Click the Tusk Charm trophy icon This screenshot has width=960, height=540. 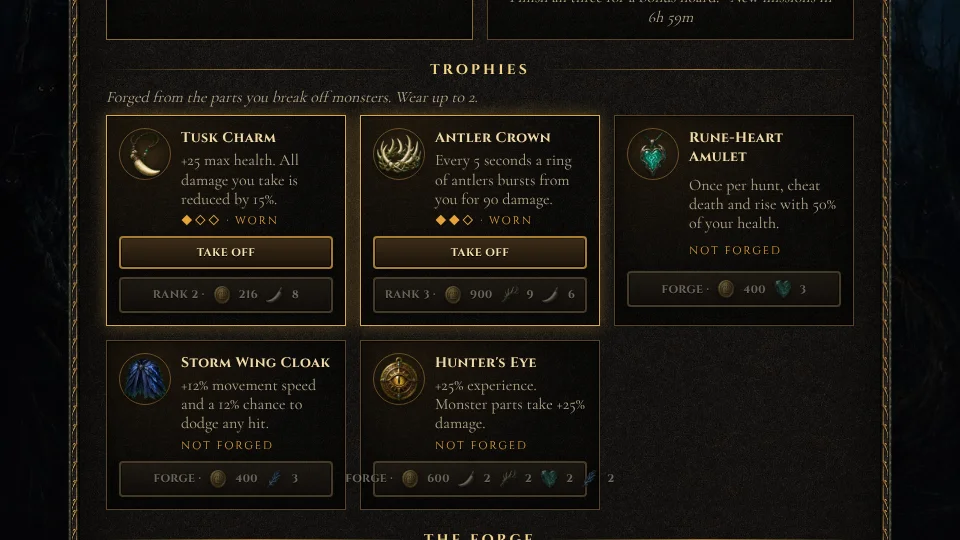[x=145, y=154]
